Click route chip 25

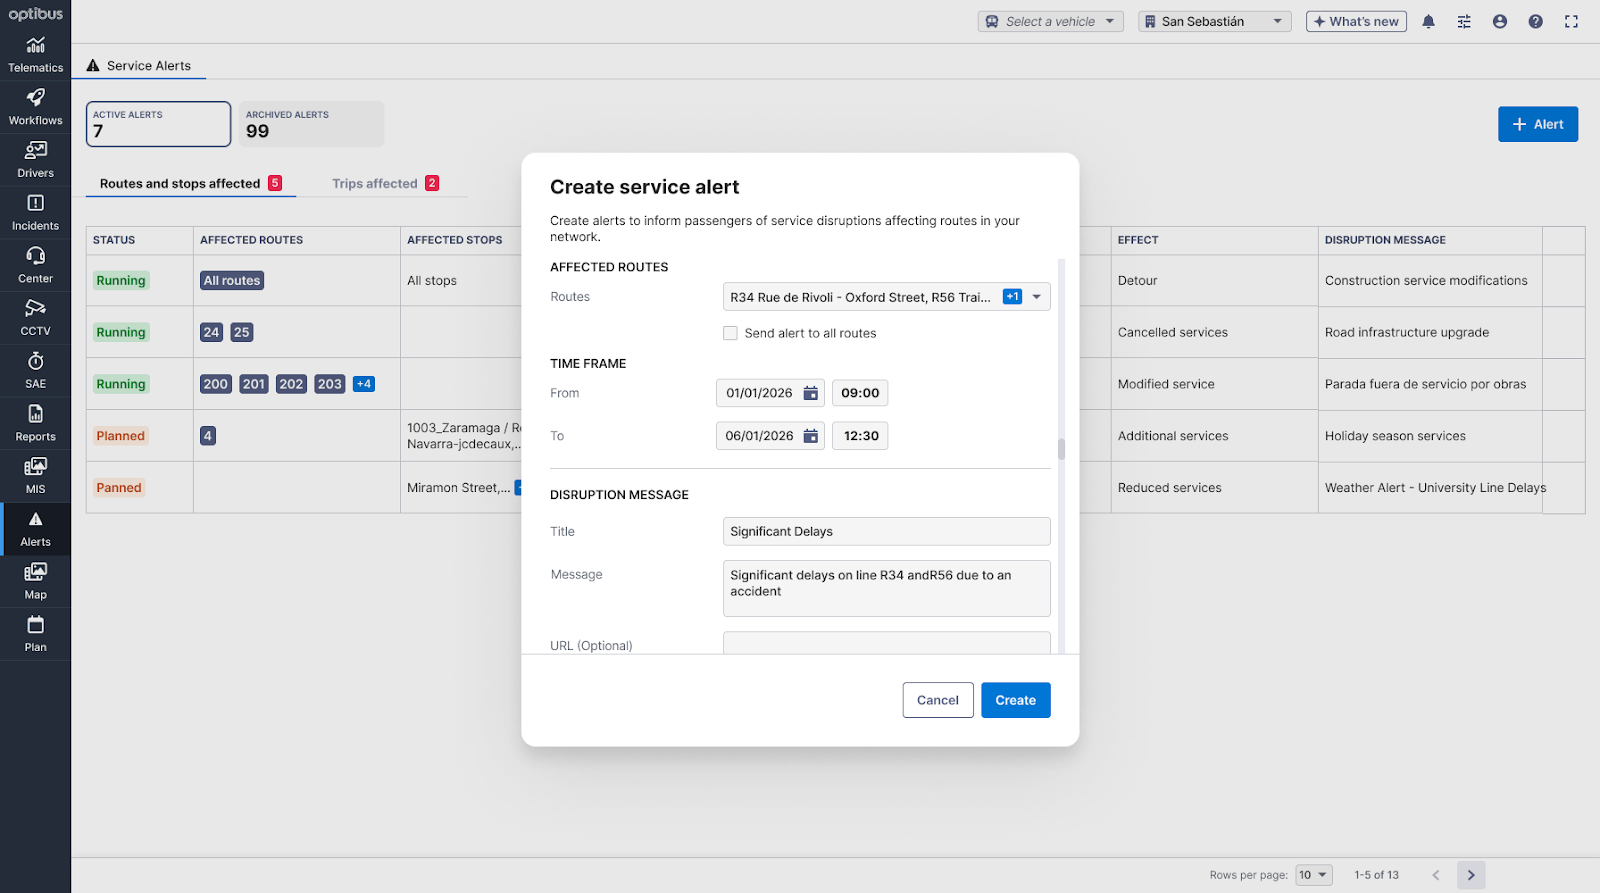click(242, 332)
